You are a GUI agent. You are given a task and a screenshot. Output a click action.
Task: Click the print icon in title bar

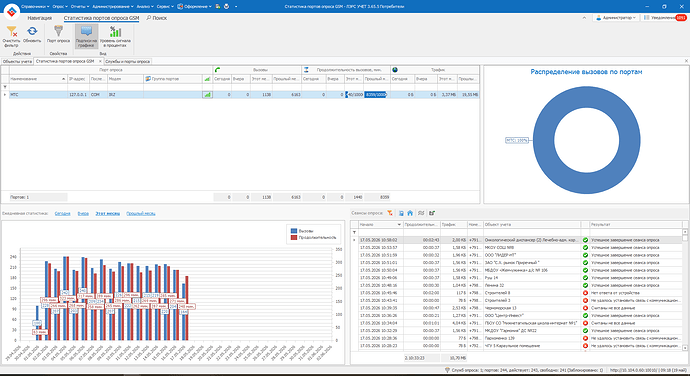tap(226, 7)
